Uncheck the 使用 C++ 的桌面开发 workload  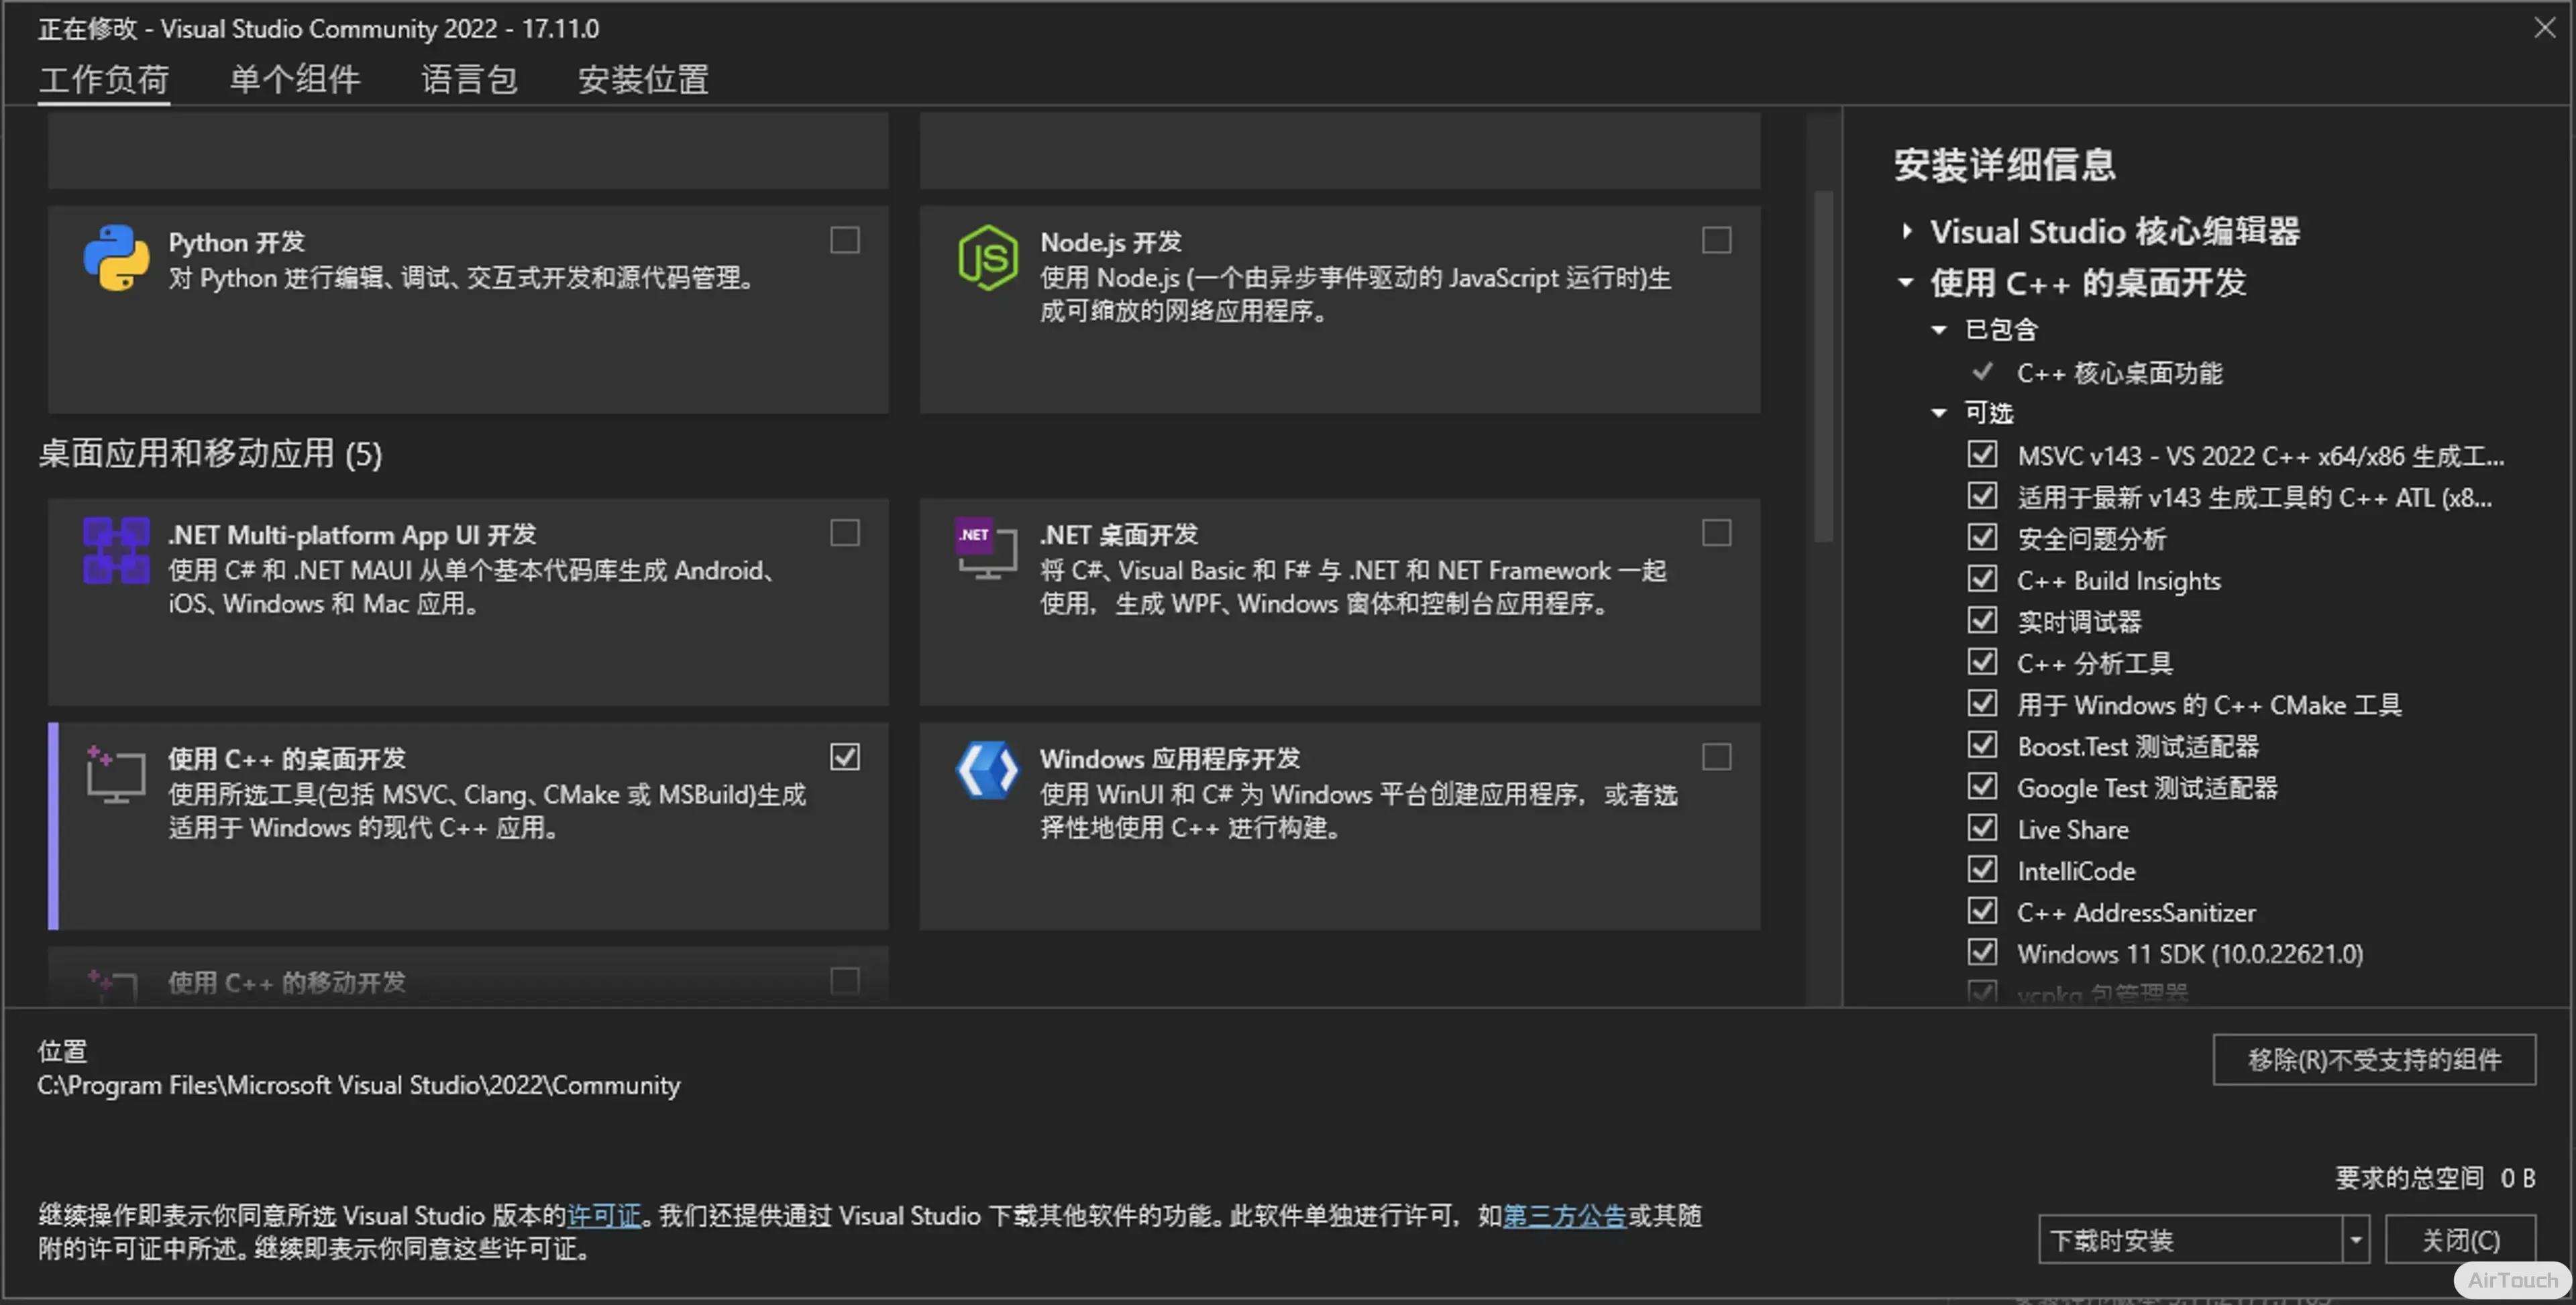(x=845, y=757)
